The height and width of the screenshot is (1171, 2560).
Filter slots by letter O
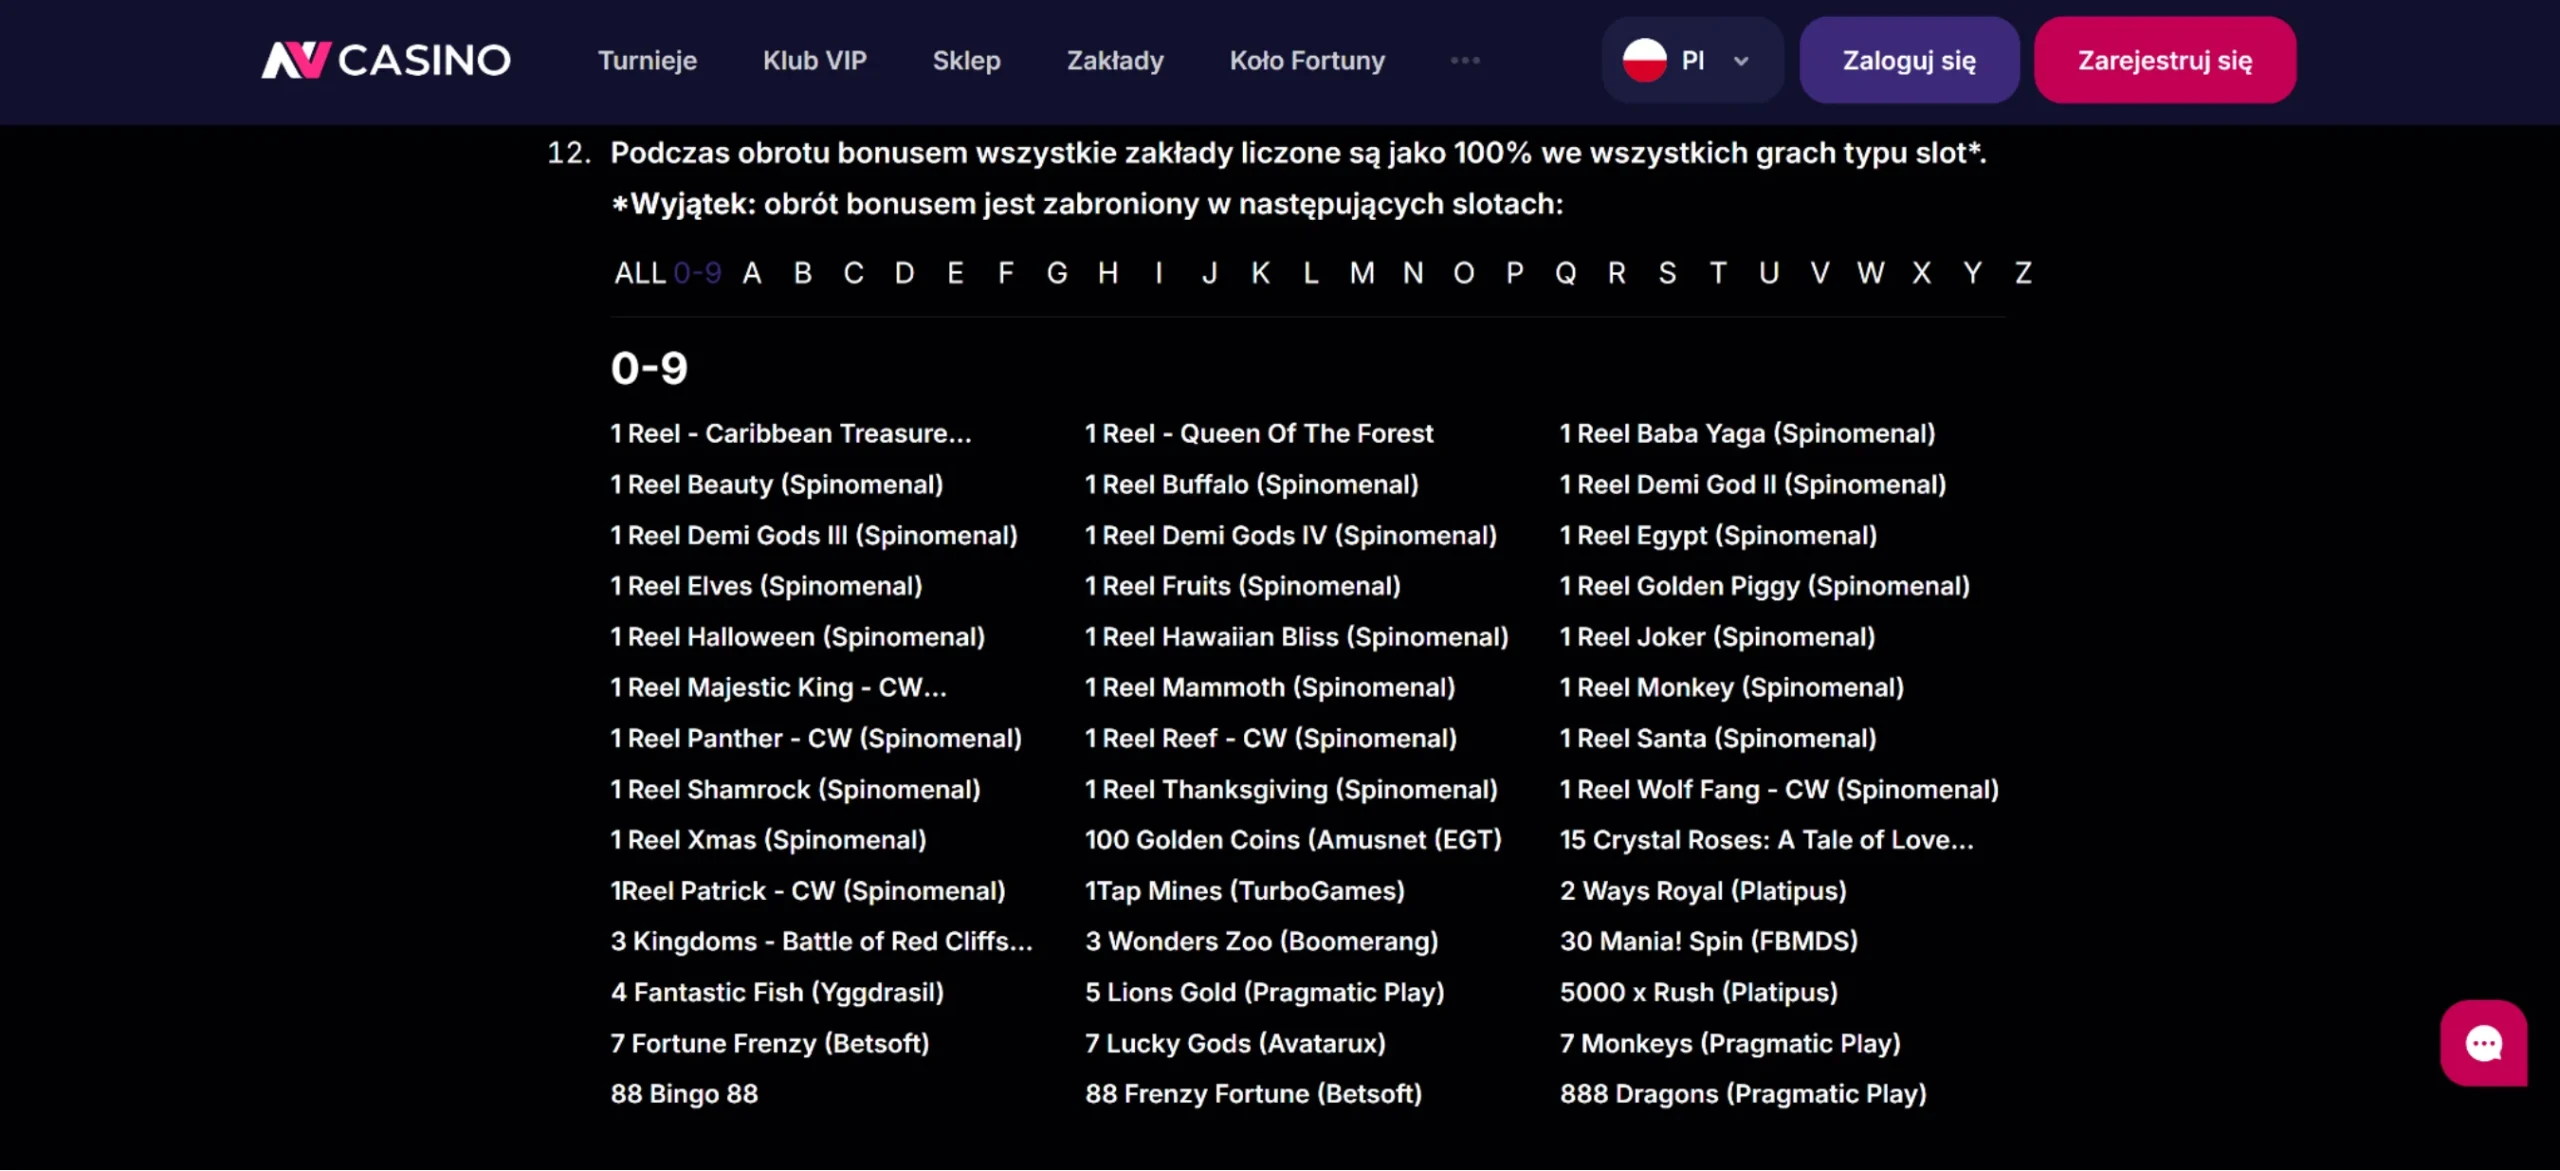[1464, 273]
